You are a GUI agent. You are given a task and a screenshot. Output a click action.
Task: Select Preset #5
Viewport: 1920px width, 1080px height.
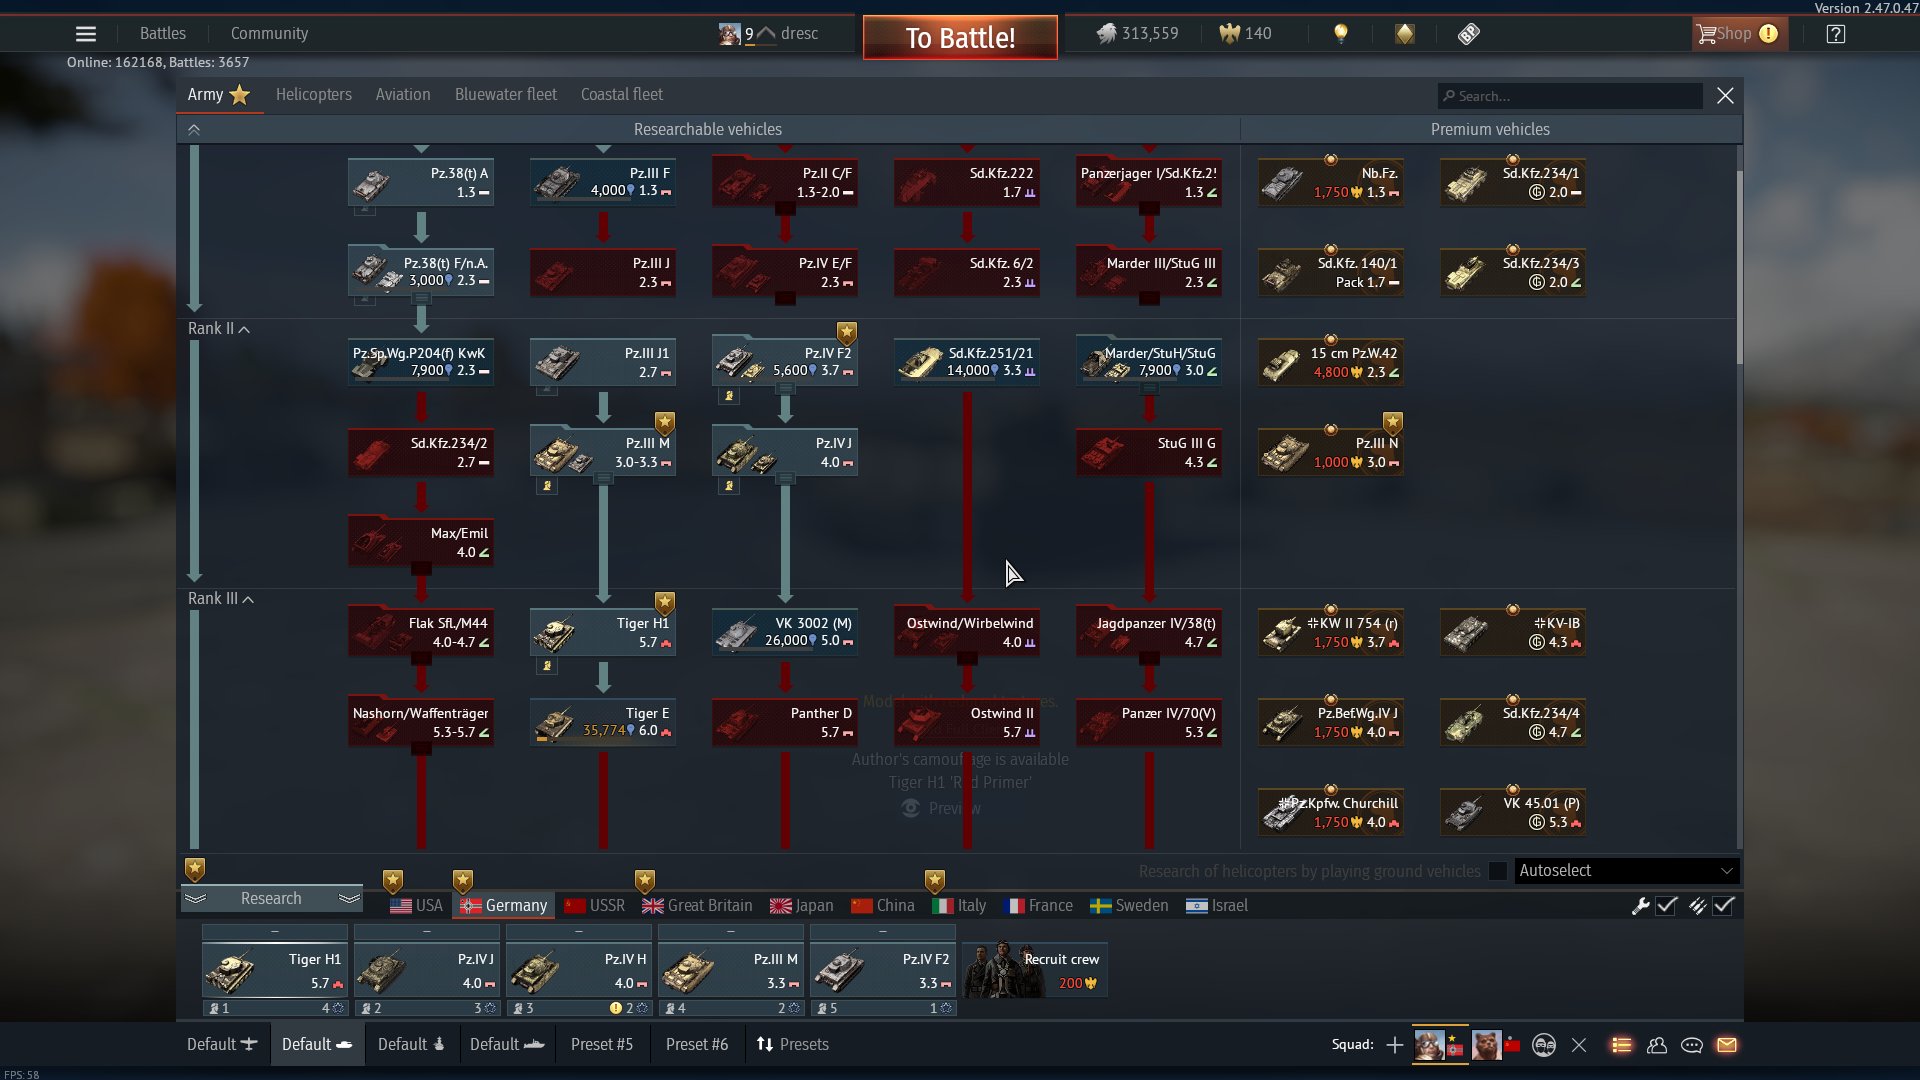point(602,1045)
